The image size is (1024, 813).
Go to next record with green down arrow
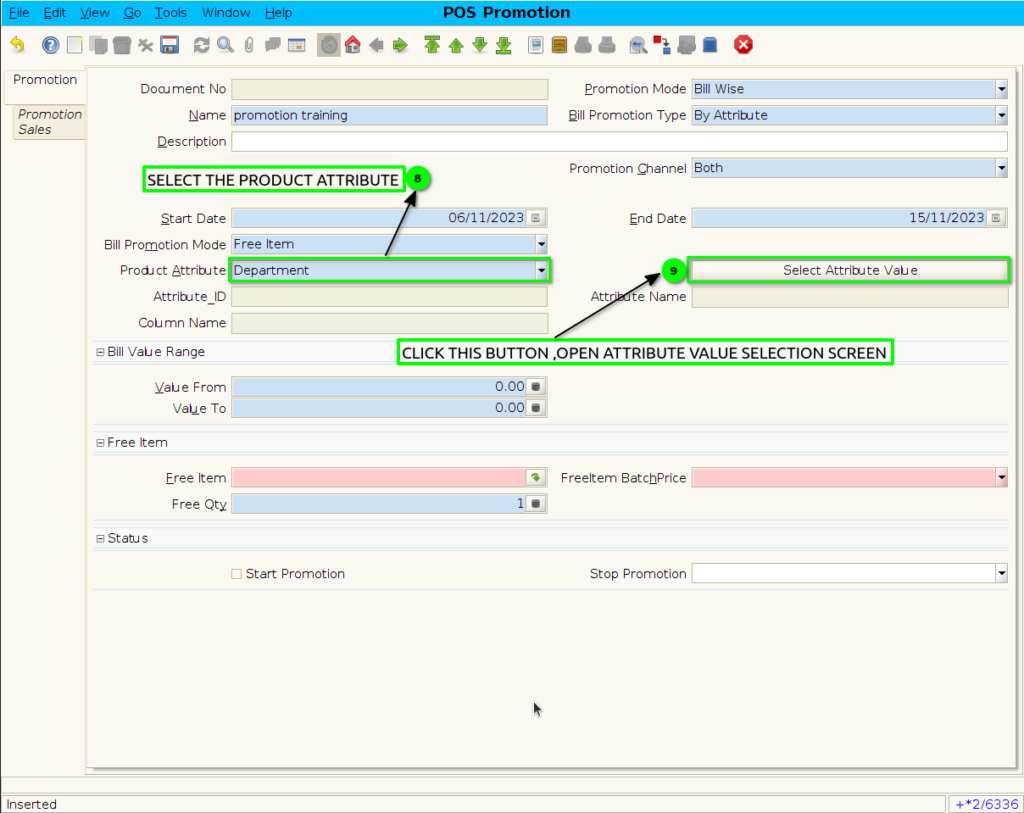[479, 45]
